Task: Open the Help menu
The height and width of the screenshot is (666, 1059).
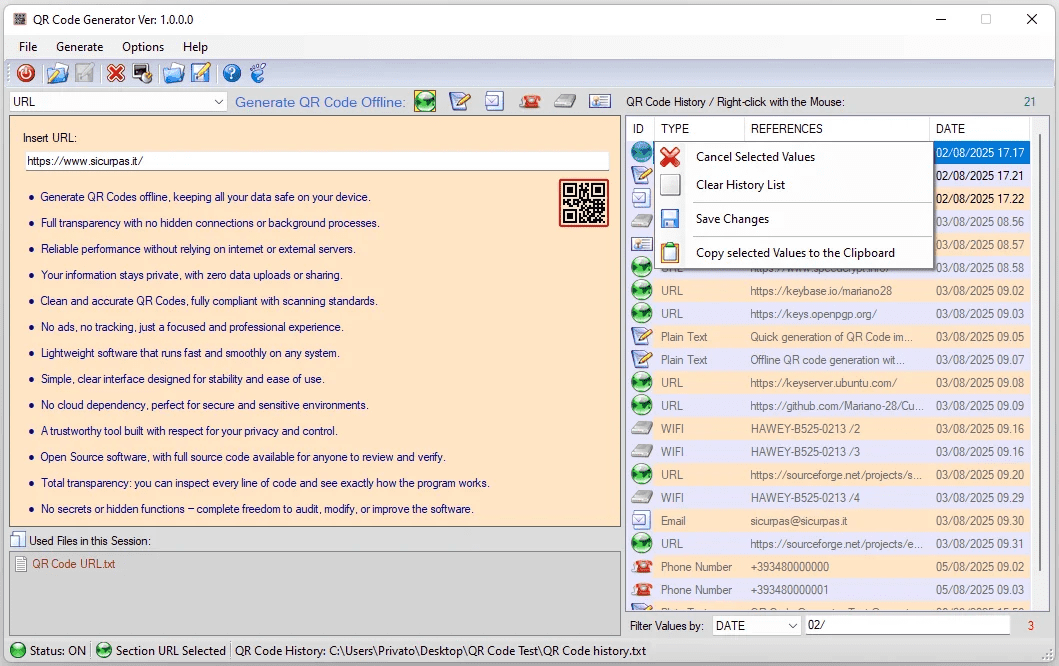Action: [195, 47]
